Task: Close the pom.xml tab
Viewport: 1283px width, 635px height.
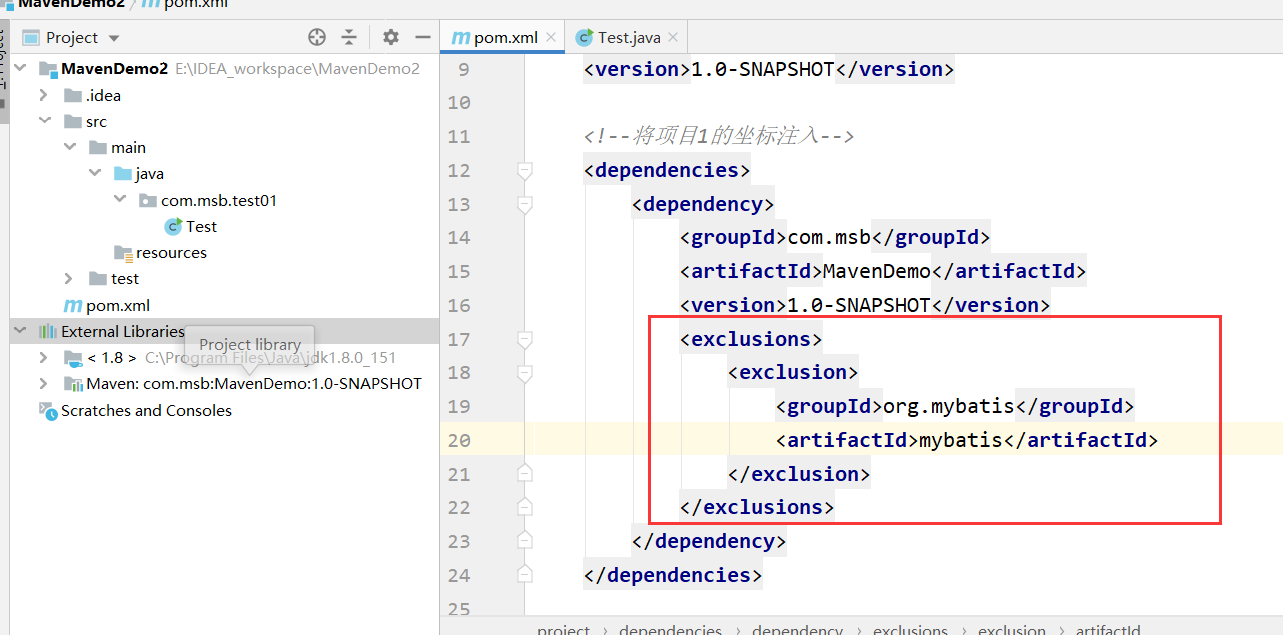Action: pos(551,38)
